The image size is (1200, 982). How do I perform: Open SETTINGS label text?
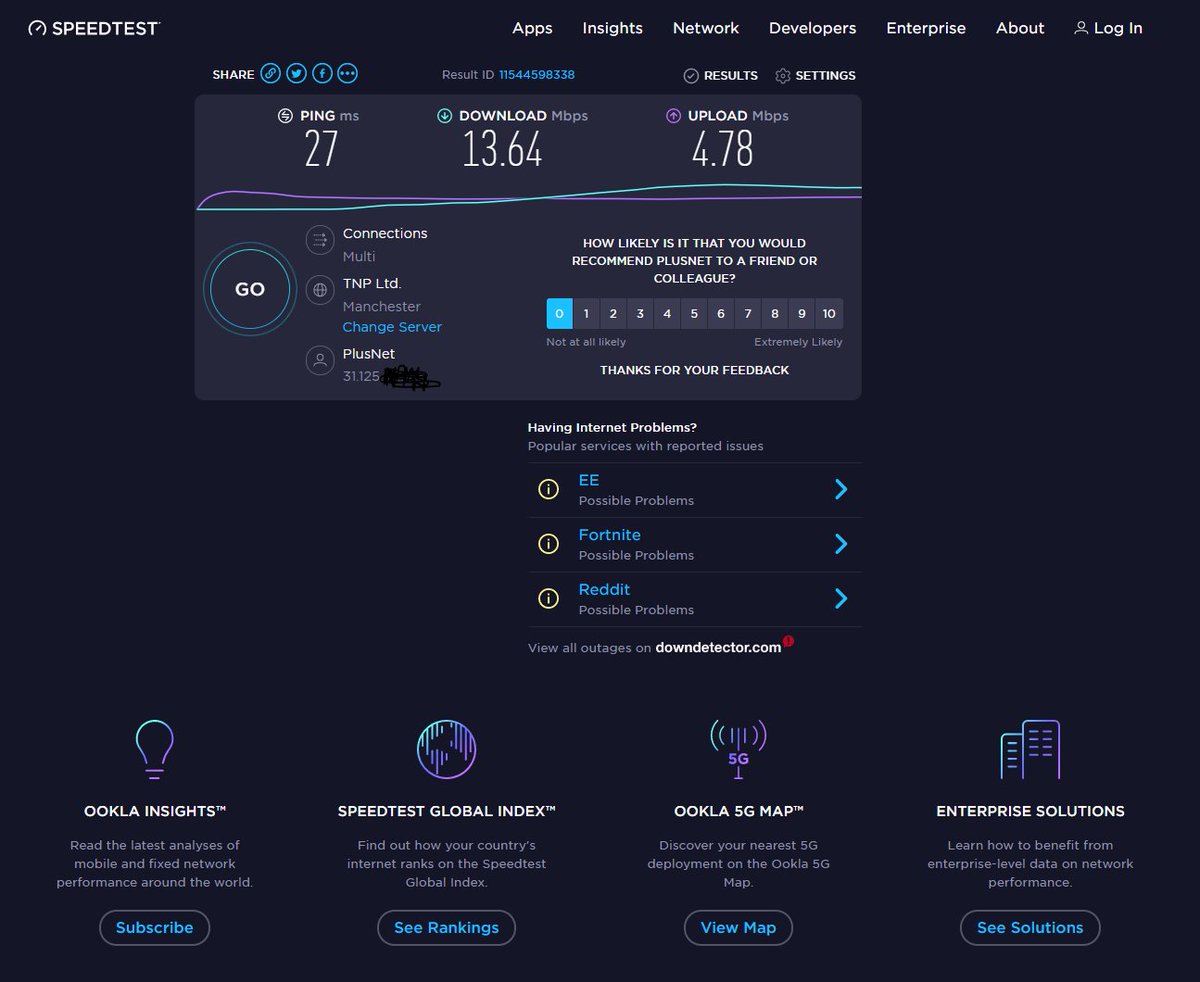click(826, 76)
